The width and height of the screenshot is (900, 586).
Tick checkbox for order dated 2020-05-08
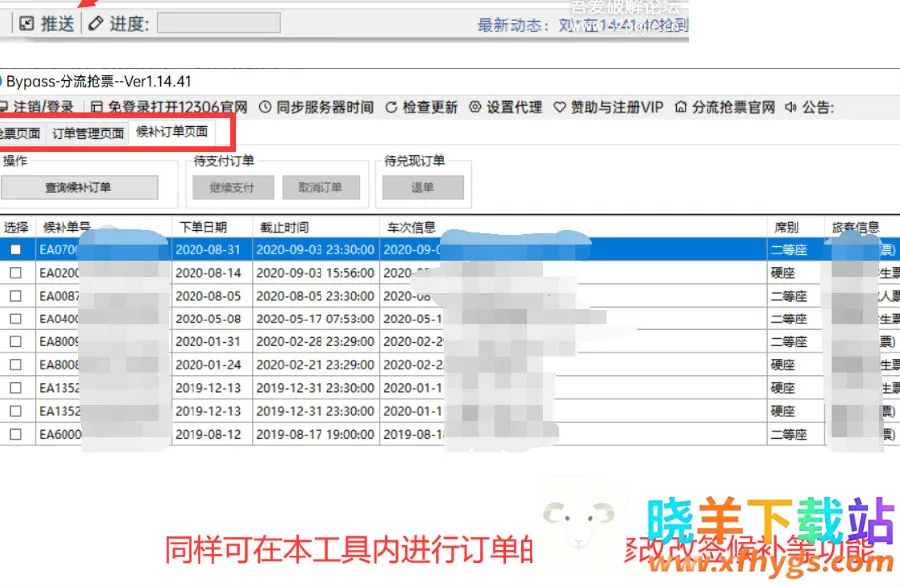(15, 319)
